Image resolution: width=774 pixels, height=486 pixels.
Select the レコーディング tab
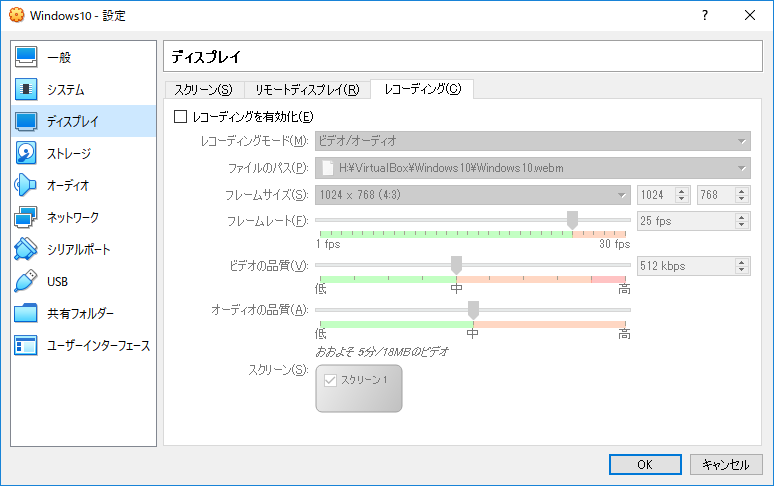tap(423, 89)
